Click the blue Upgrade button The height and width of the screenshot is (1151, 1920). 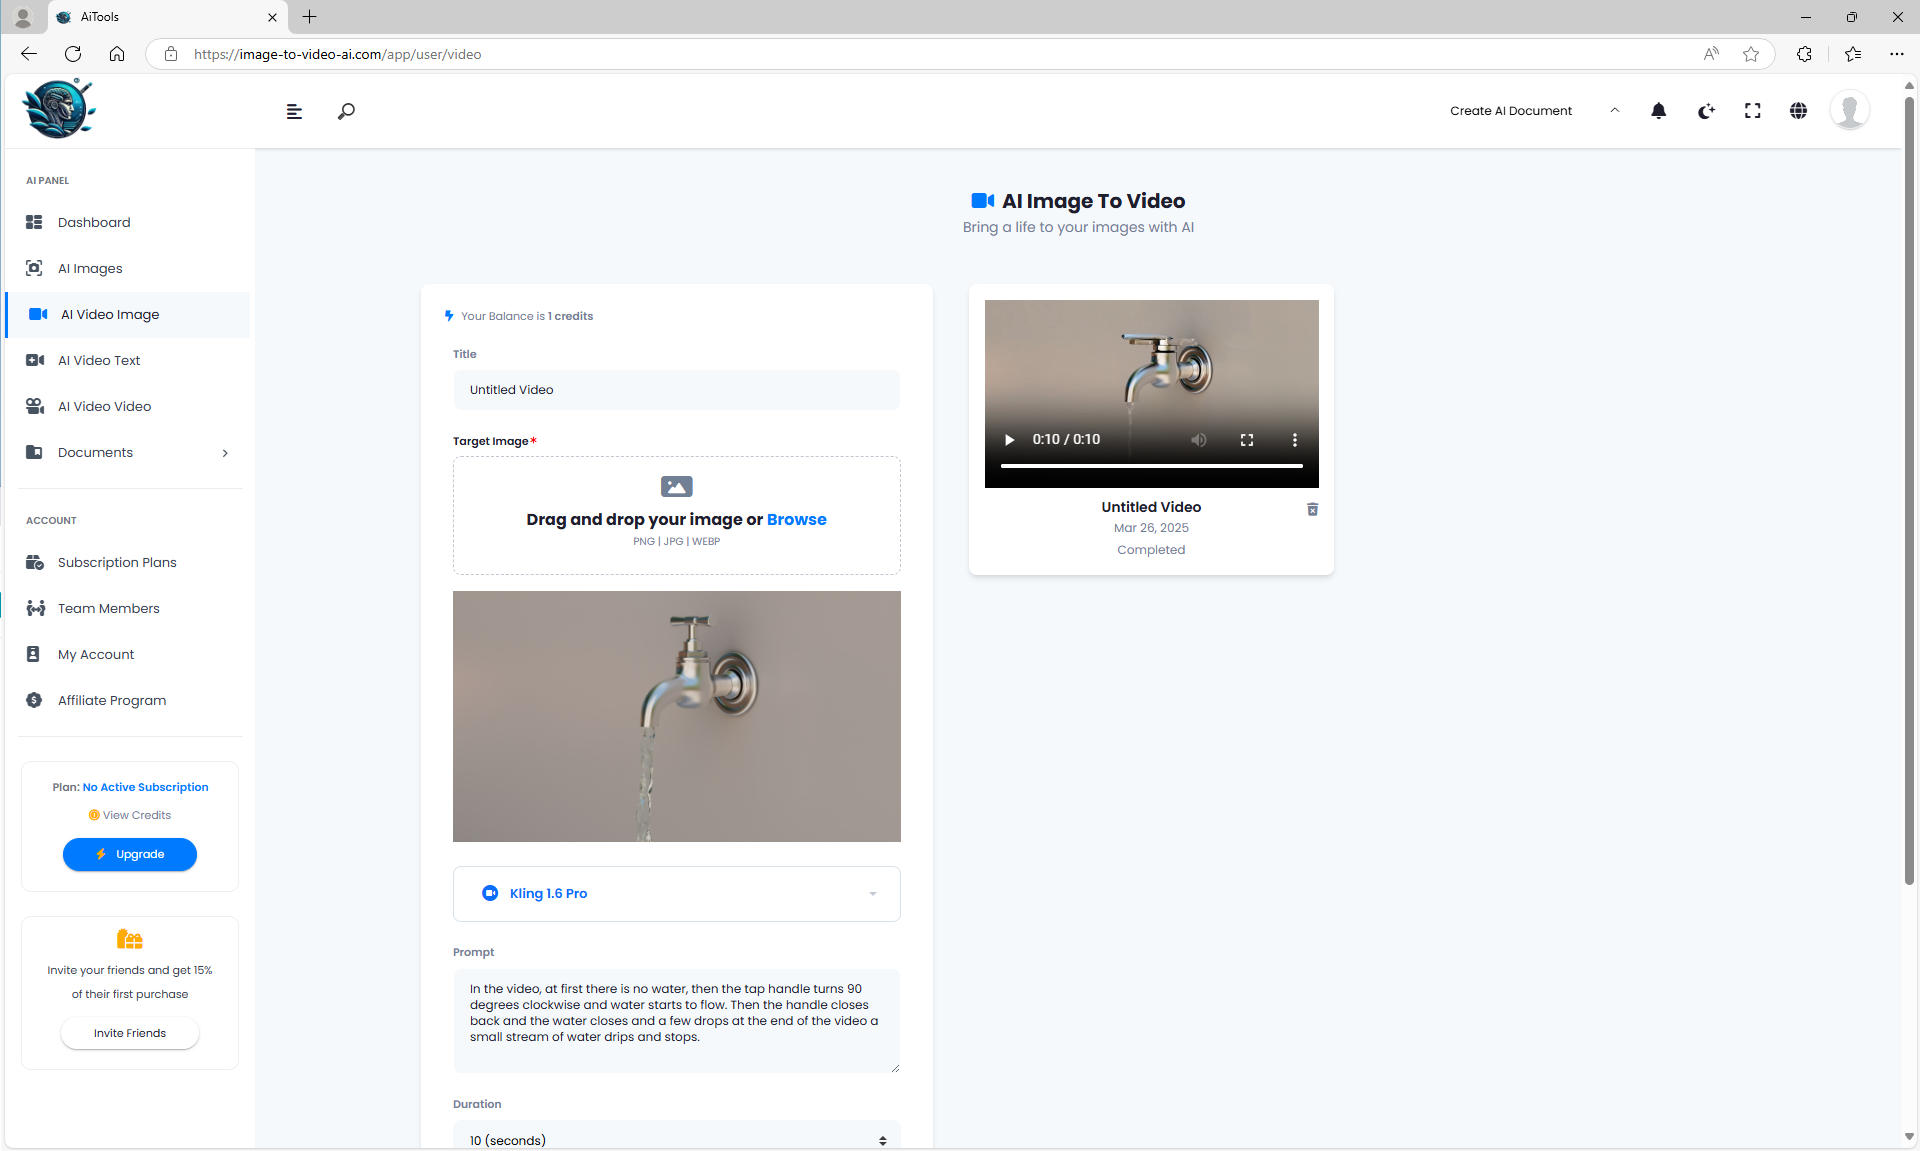coord(130,854)
